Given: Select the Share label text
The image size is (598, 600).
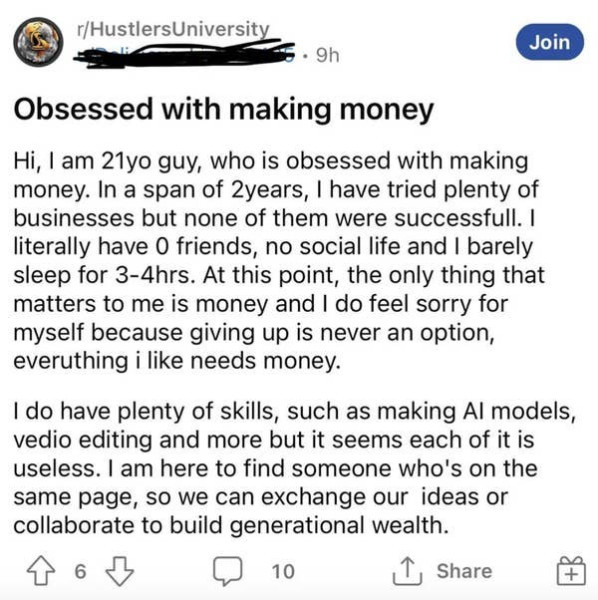Looking at the screenshot, I should (x=464, y=571).
